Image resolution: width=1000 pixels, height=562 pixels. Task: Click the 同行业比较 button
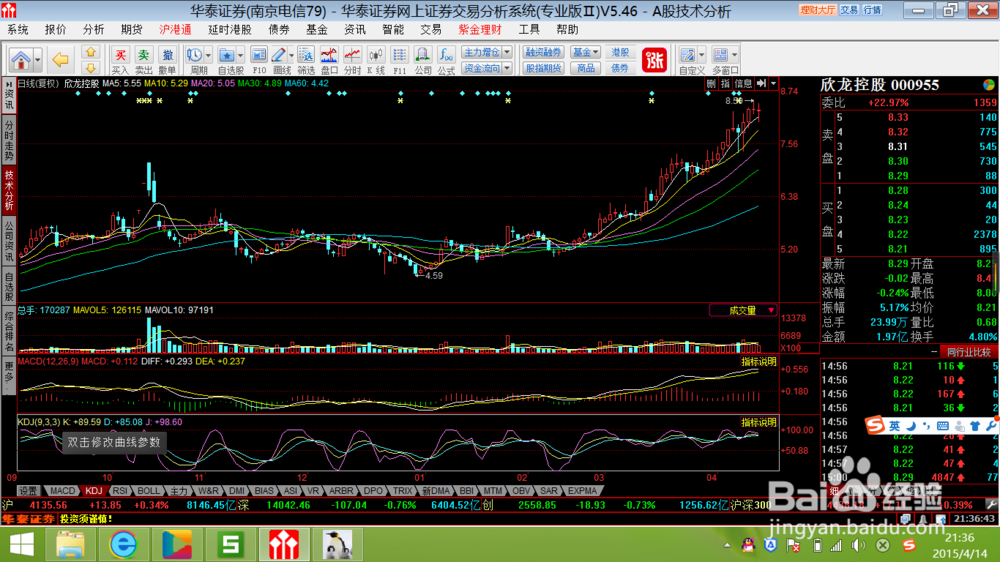(969, 352)
